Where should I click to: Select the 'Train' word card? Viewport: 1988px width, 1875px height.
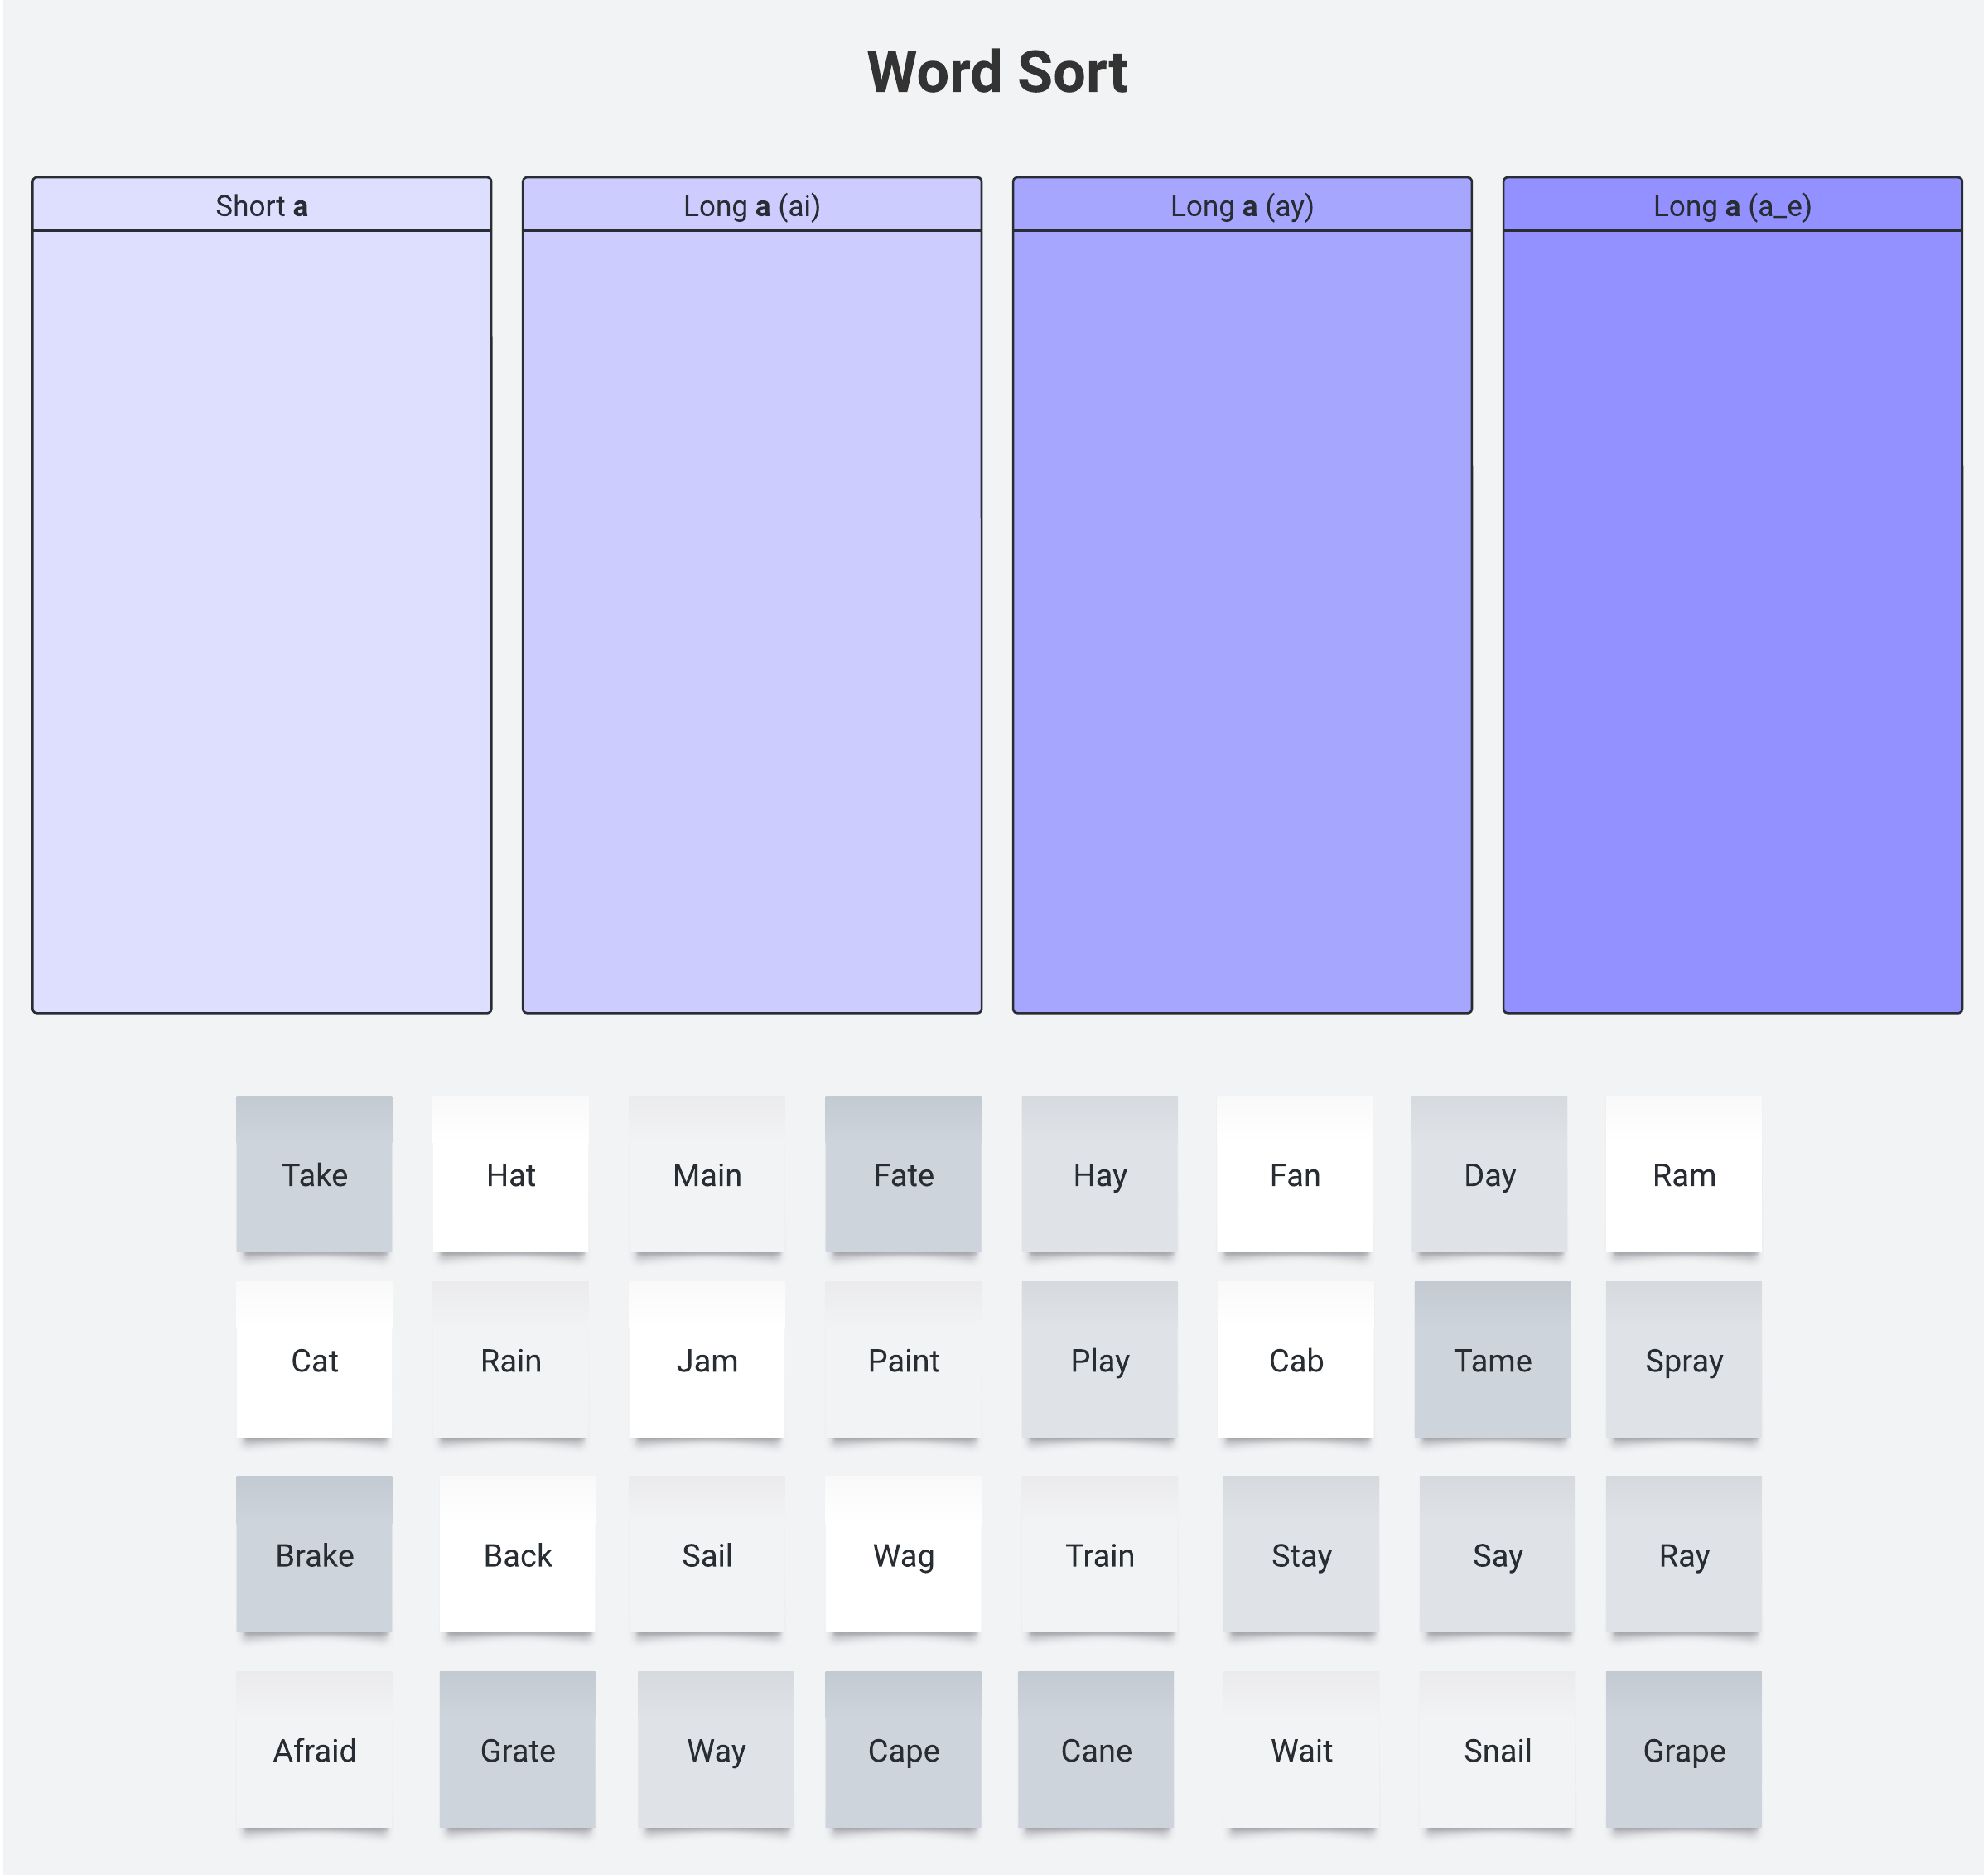[x=1099, y=1555]
